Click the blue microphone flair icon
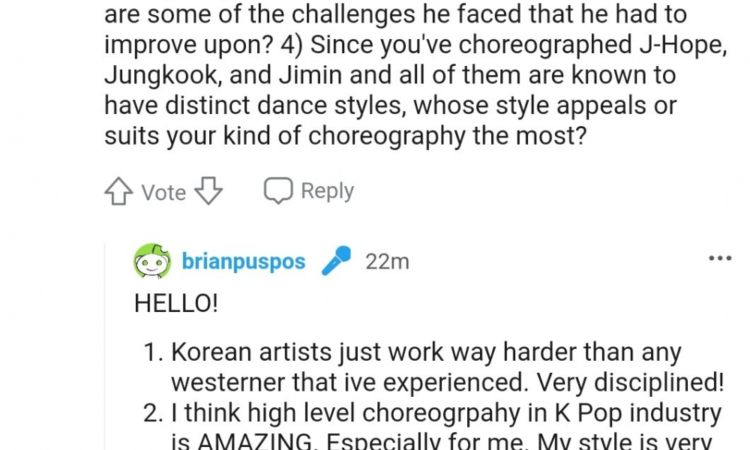The width and height of the screenshot is (750, 450). (335, 262)
